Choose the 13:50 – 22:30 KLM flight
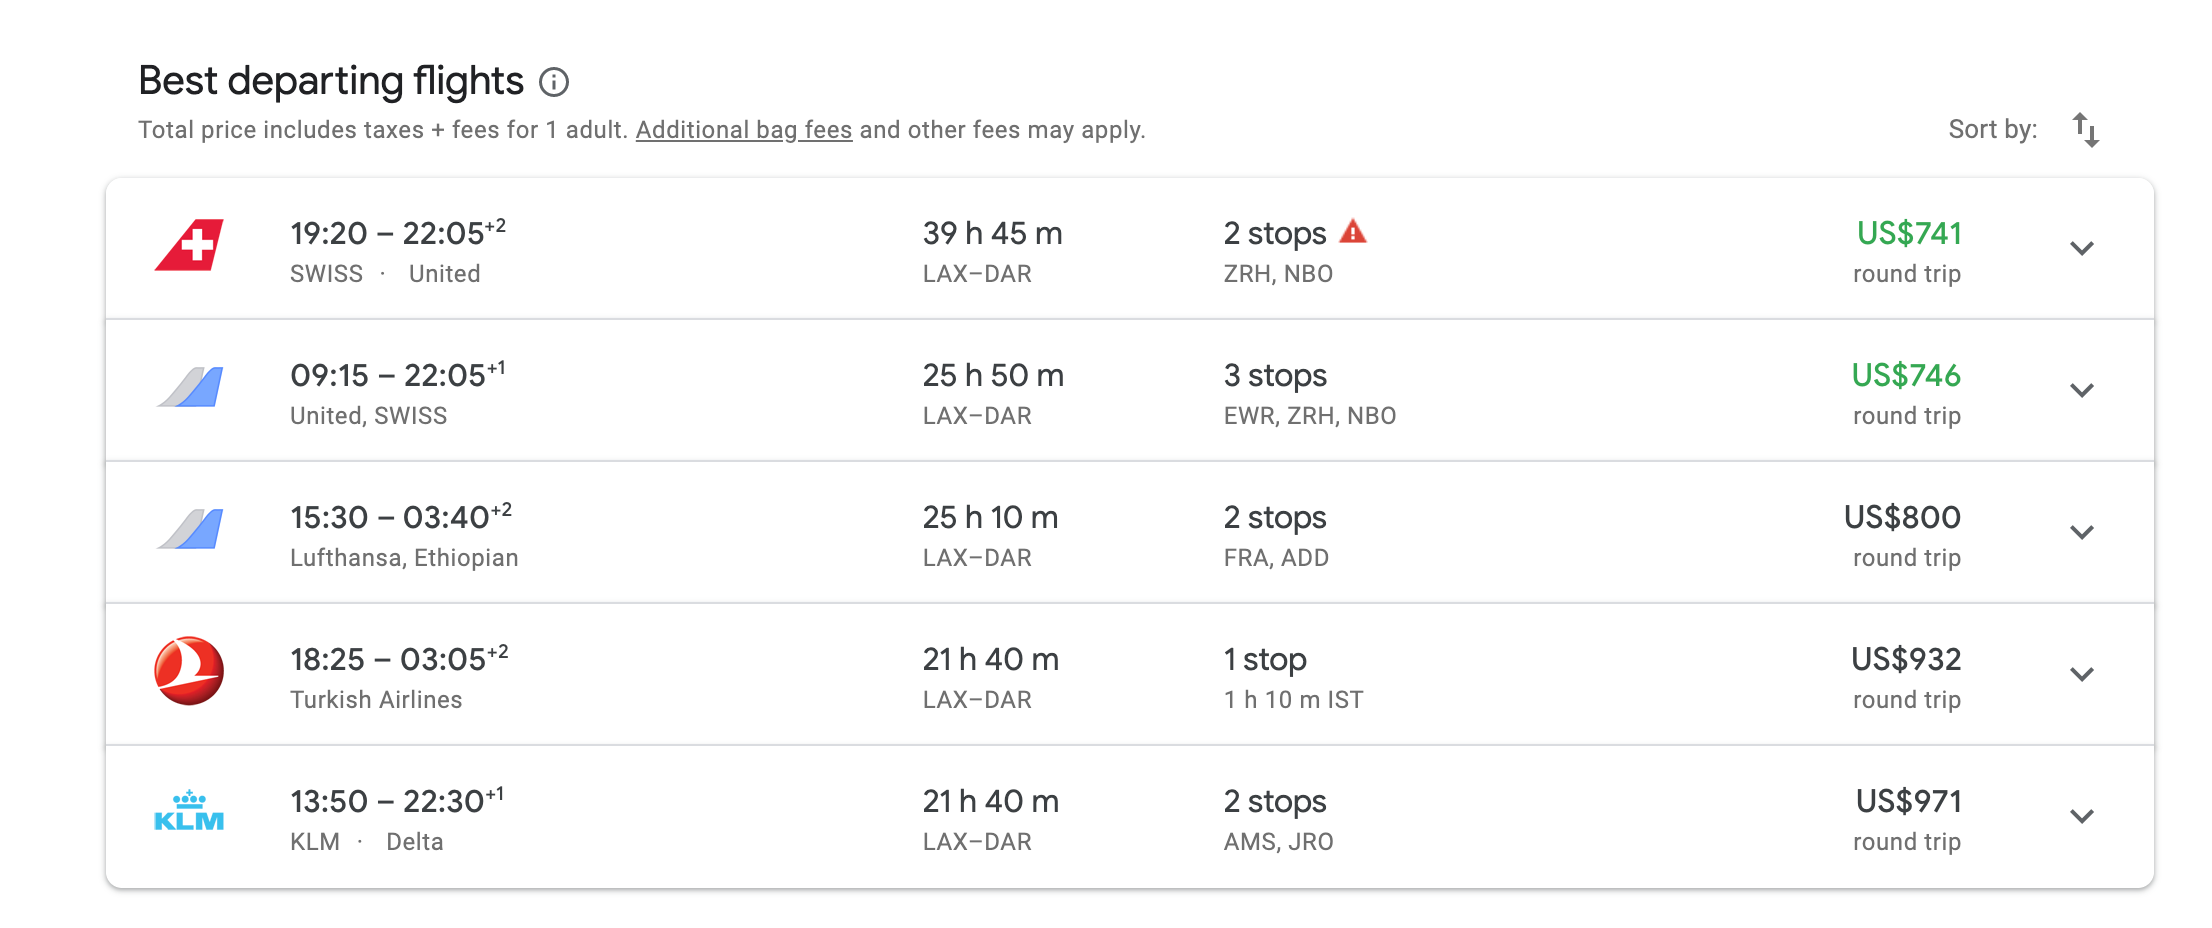This screenshot has width=2212, height=928. pyautogui.click(x=396, y=802)
